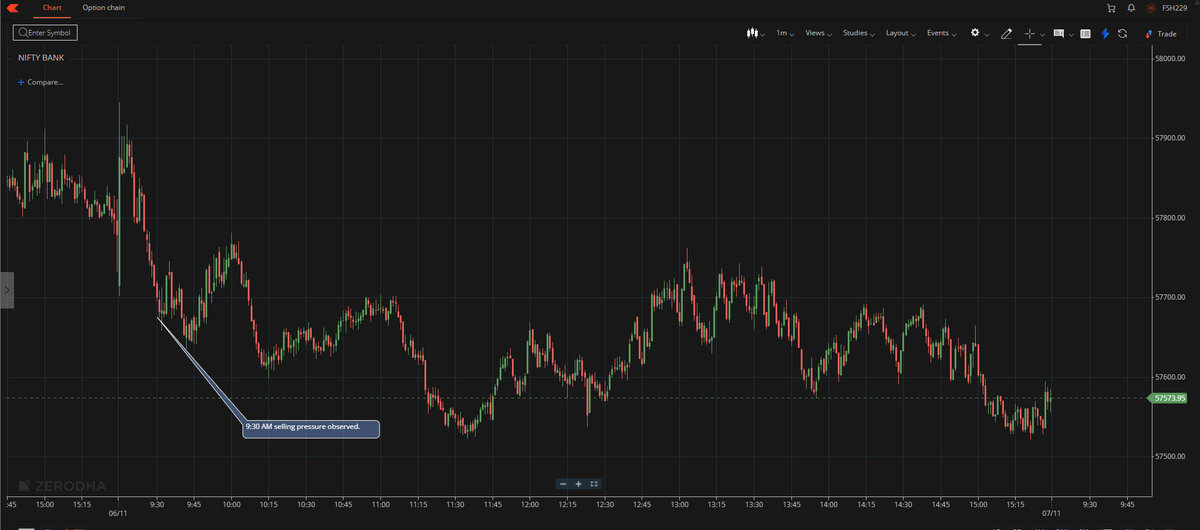Click the candlestick chart type icon

pos(752,33)
